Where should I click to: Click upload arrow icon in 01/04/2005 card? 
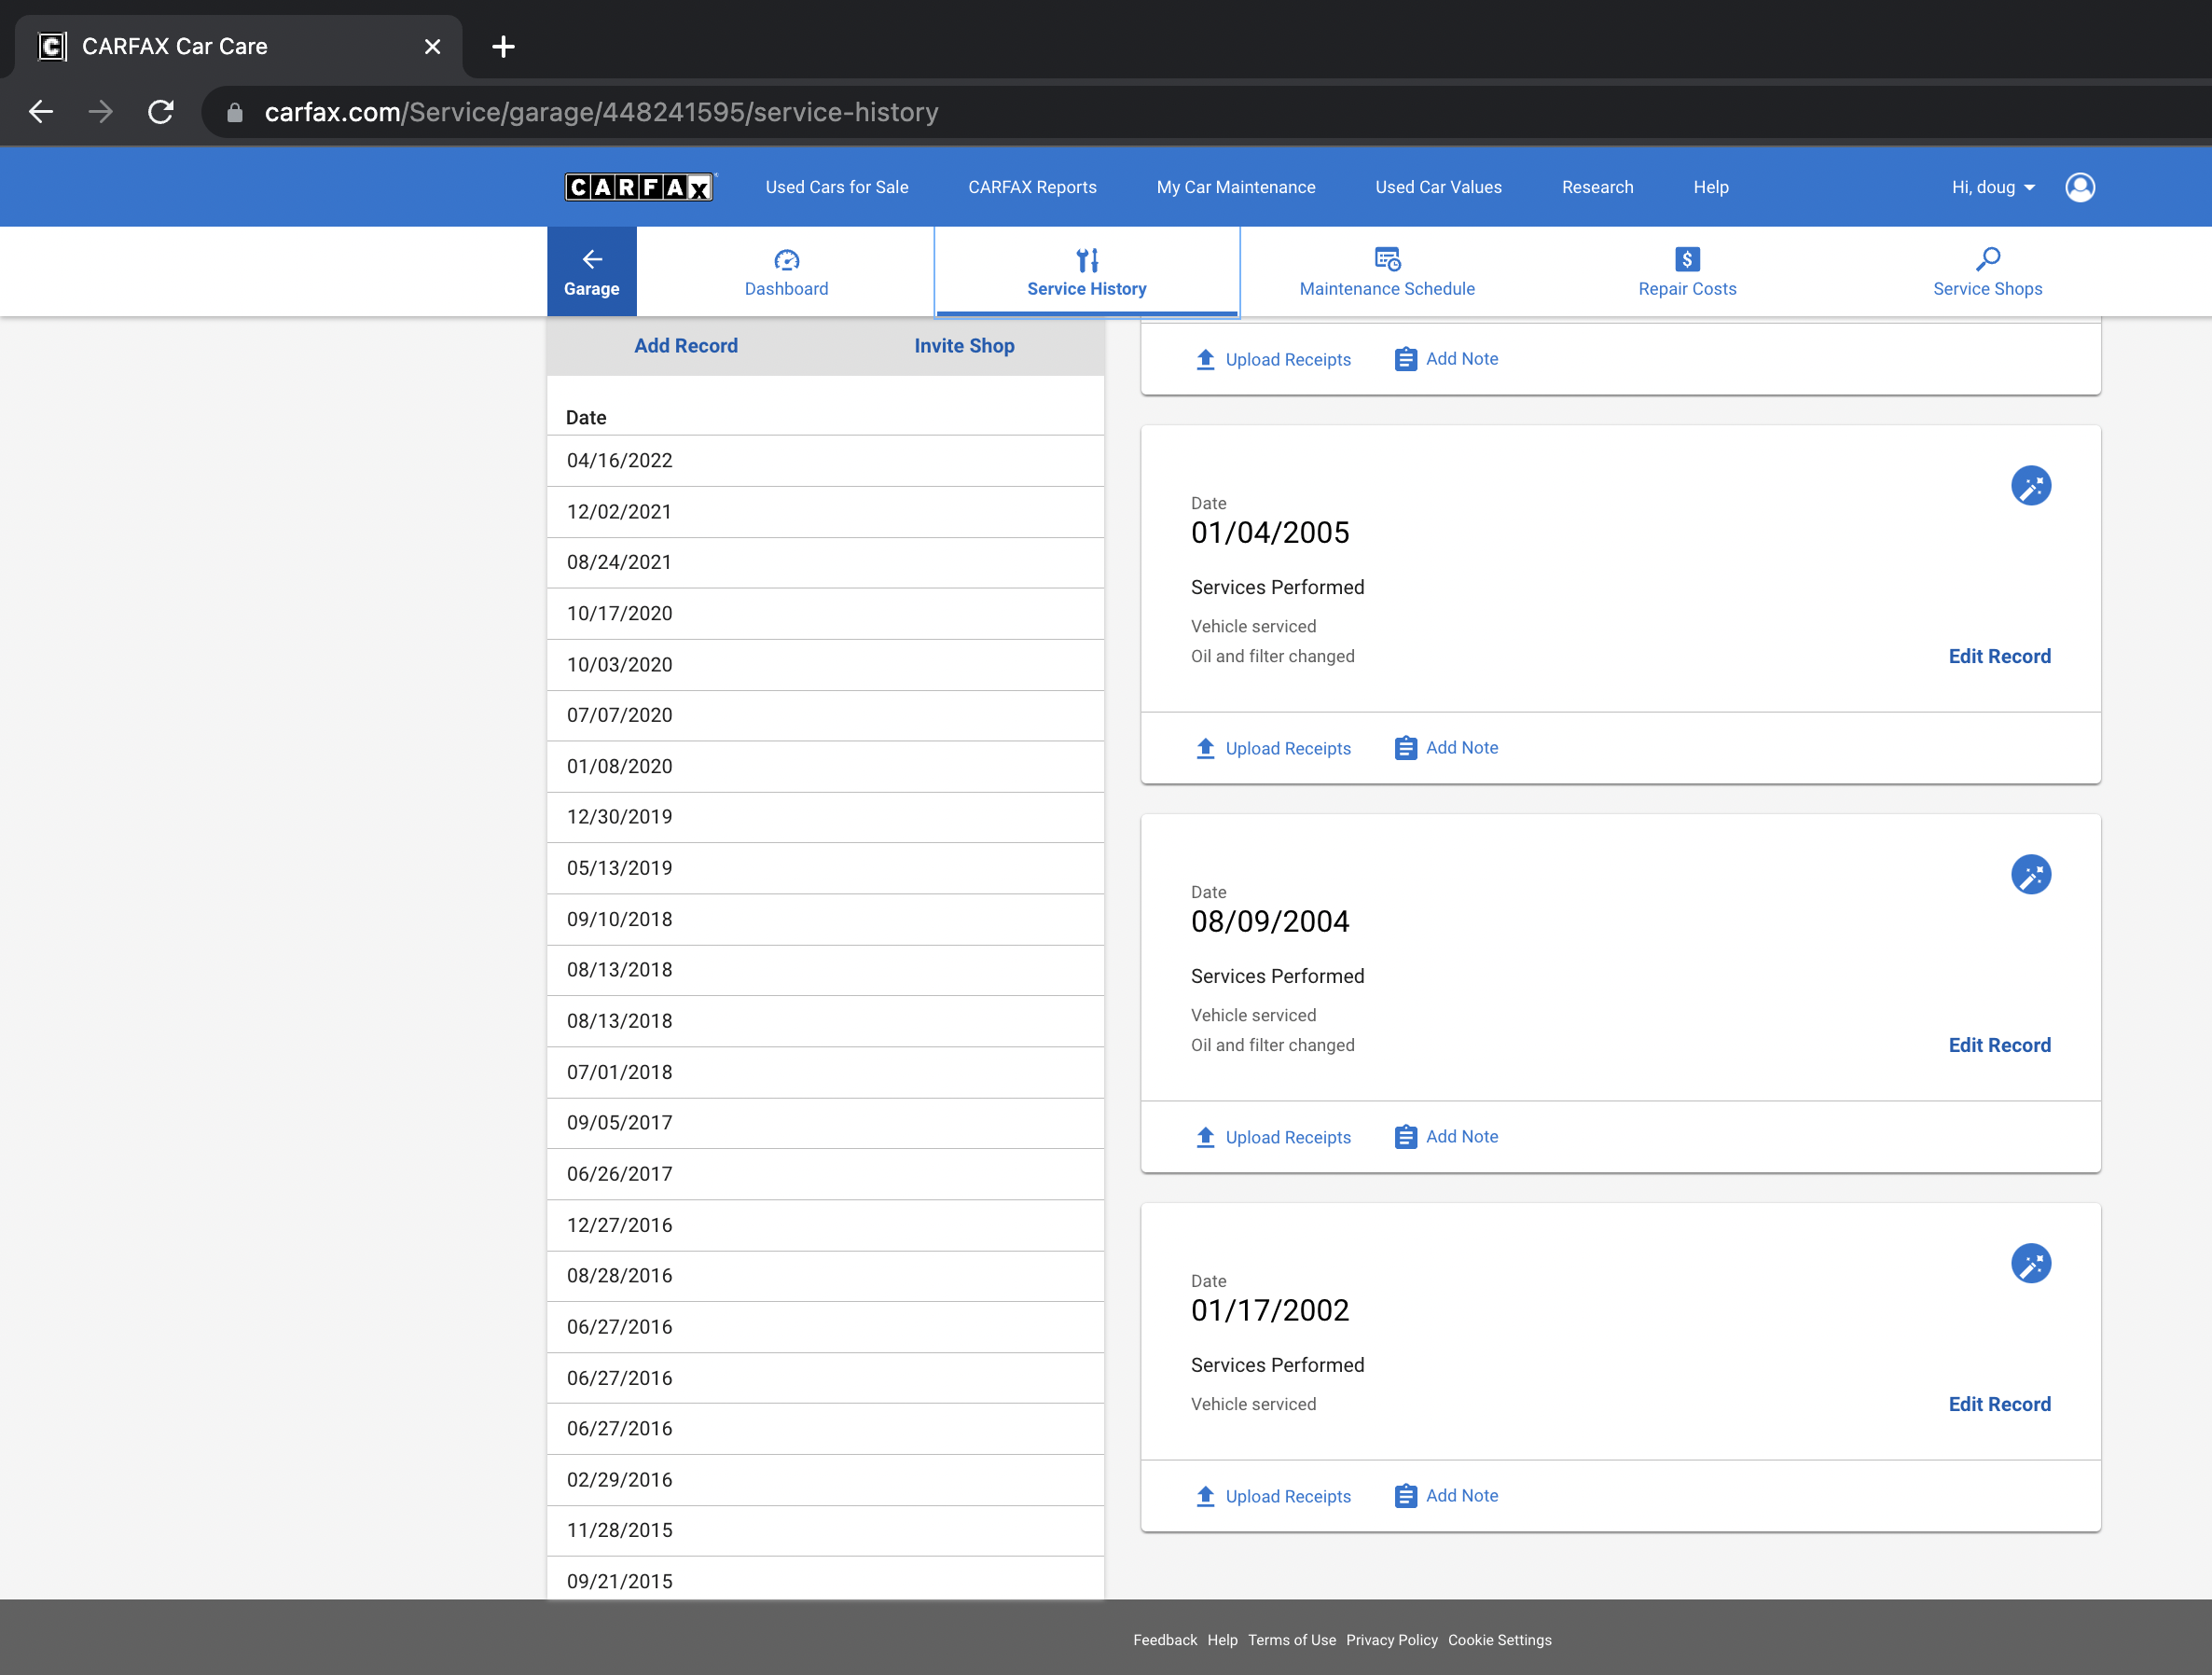click(x=1205, y=748)
